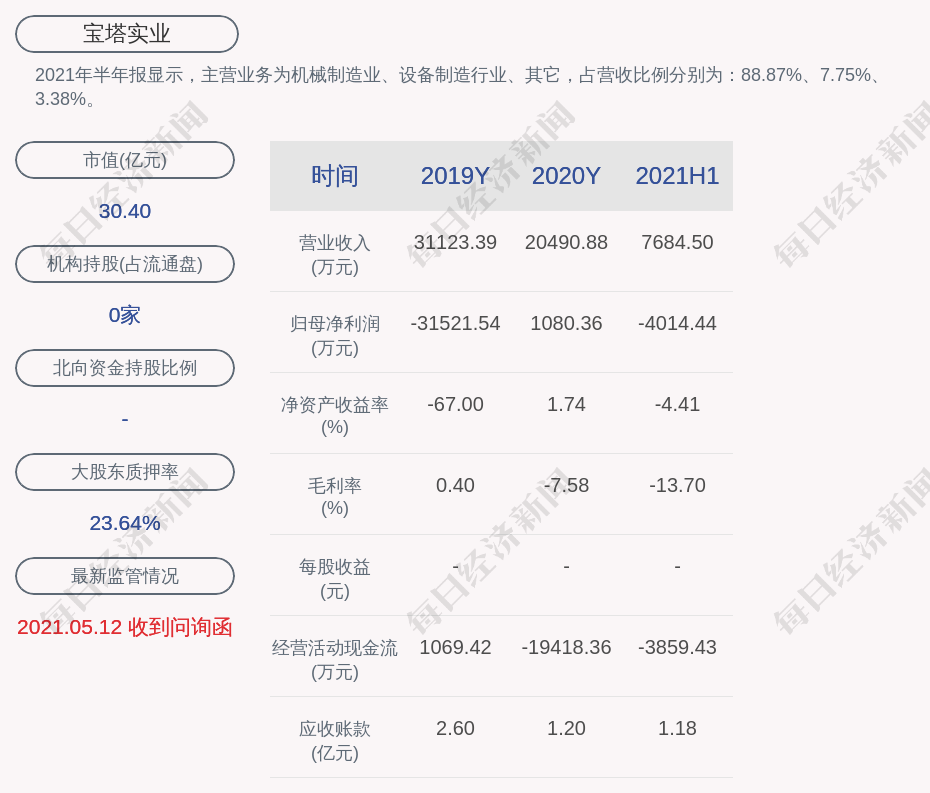This screenshot has width=930, height=793.
Task: Open the 最新监管情况 label pill
Action: (125, 576)
